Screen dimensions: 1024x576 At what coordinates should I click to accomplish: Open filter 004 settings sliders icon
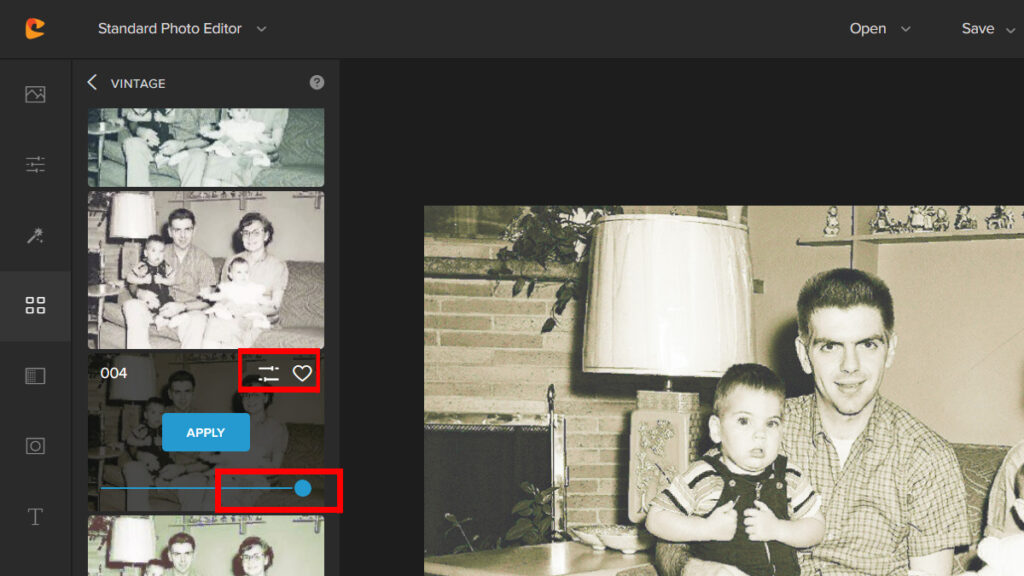pyautogui.click(x=268, y=374)
